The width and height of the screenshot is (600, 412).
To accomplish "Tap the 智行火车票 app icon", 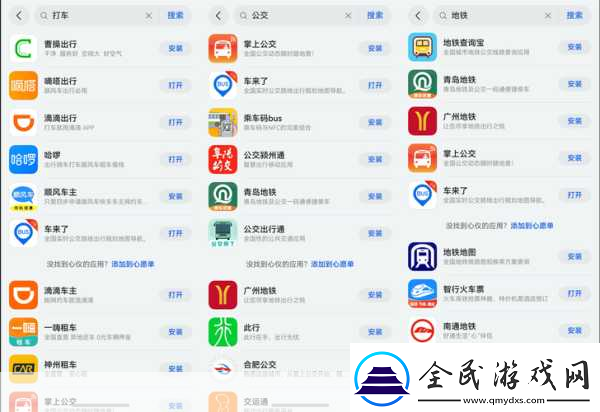I will pyautogui.click(x=422, y=293).
